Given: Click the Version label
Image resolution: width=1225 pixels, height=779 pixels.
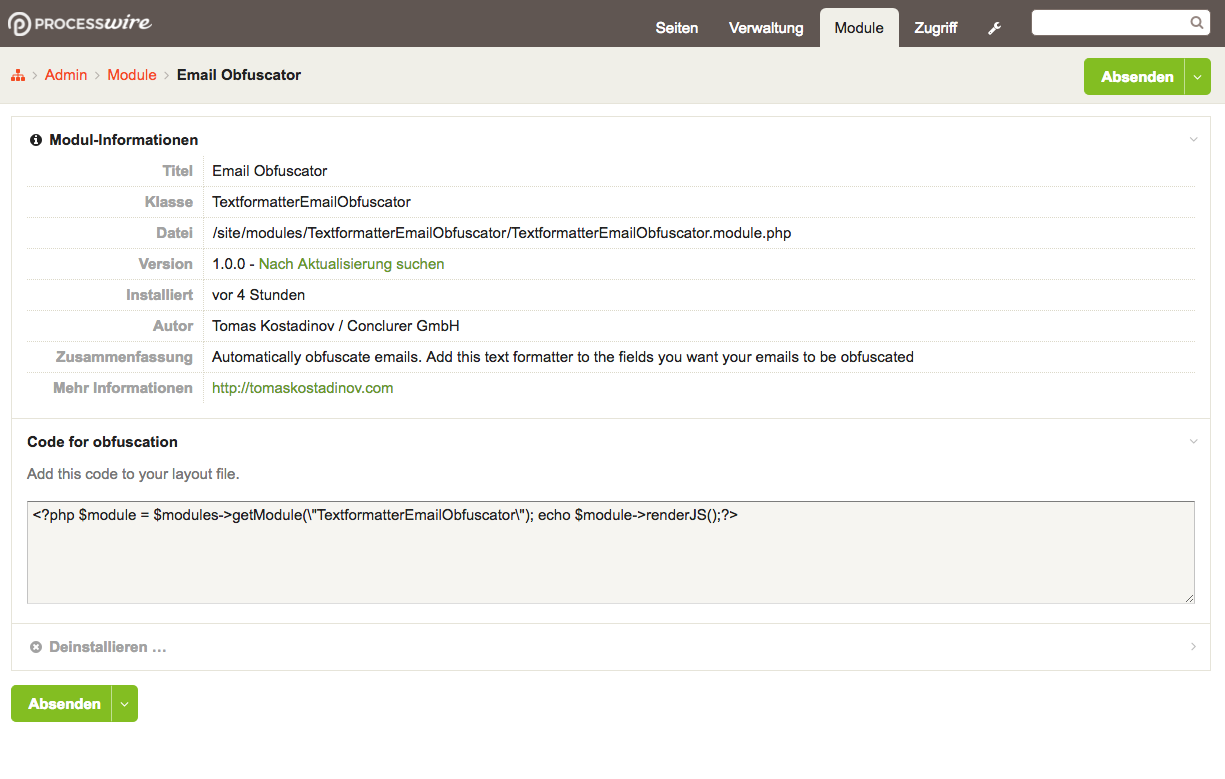Looking at the screenshot, I should click(x=166, y=264).
